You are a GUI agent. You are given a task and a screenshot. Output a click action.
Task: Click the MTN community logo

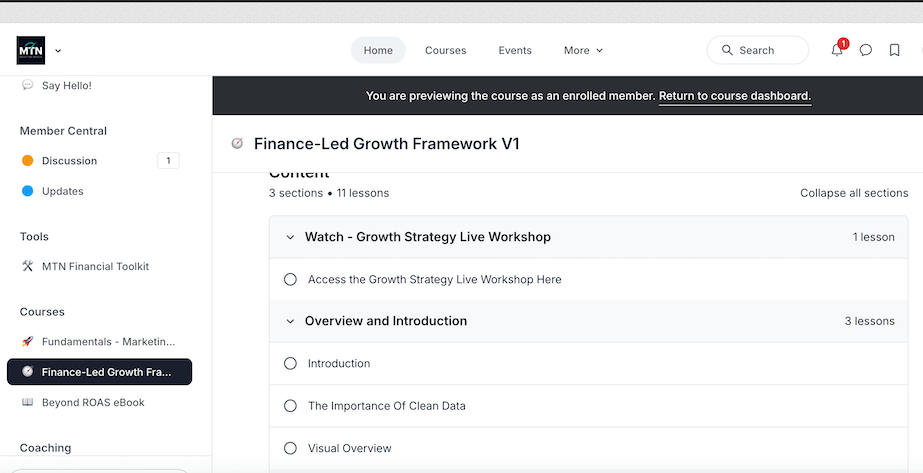tap(31, 50)
